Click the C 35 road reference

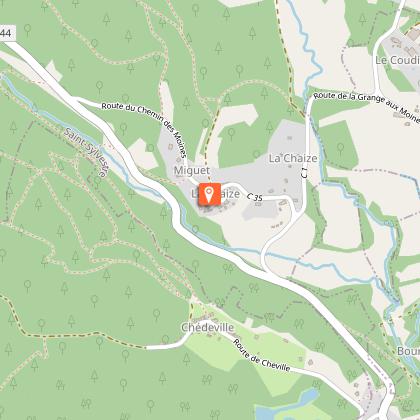(x=255, y=197)
